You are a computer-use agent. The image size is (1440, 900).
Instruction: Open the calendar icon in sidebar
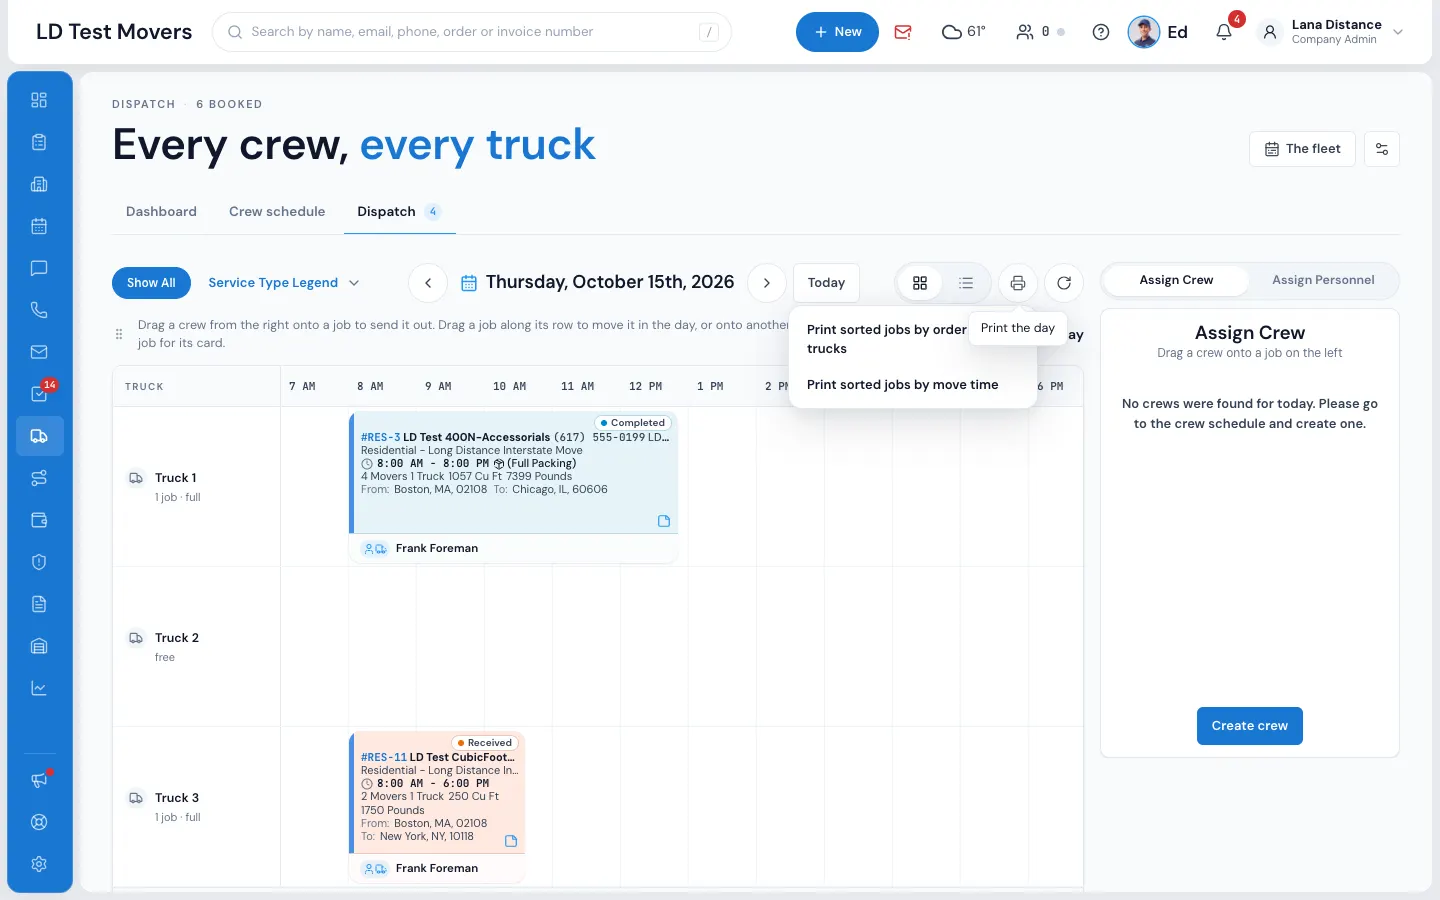(x=39, y=226)
